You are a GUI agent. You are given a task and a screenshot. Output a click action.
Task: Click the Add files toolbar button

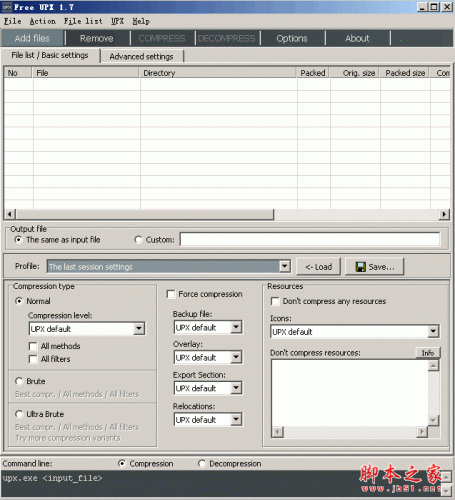(x=32, y=38)
